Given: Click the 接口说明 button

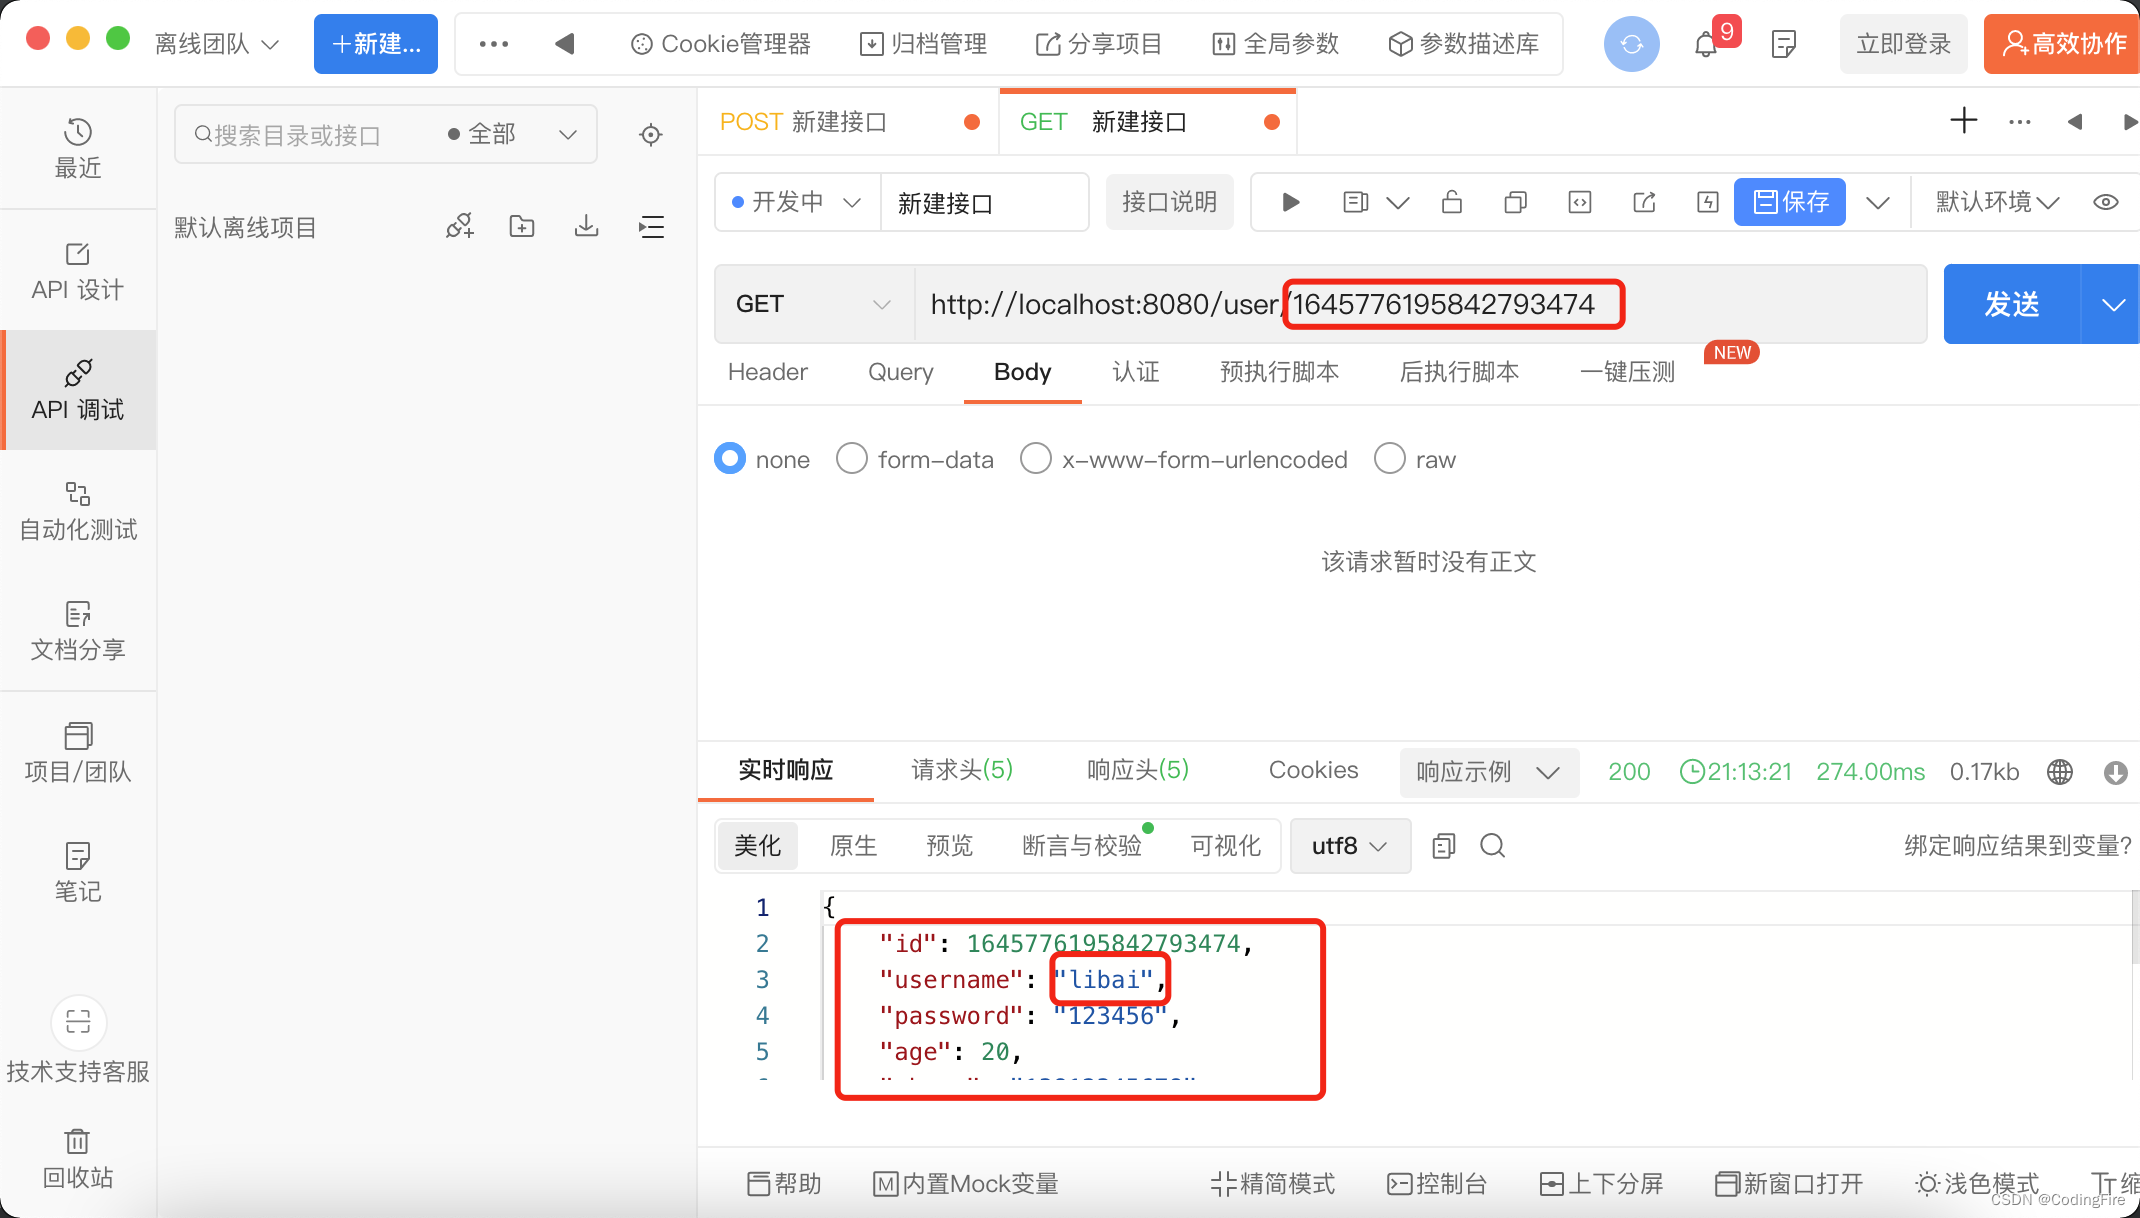Looking at the screenshot, I should [1169, 203].
